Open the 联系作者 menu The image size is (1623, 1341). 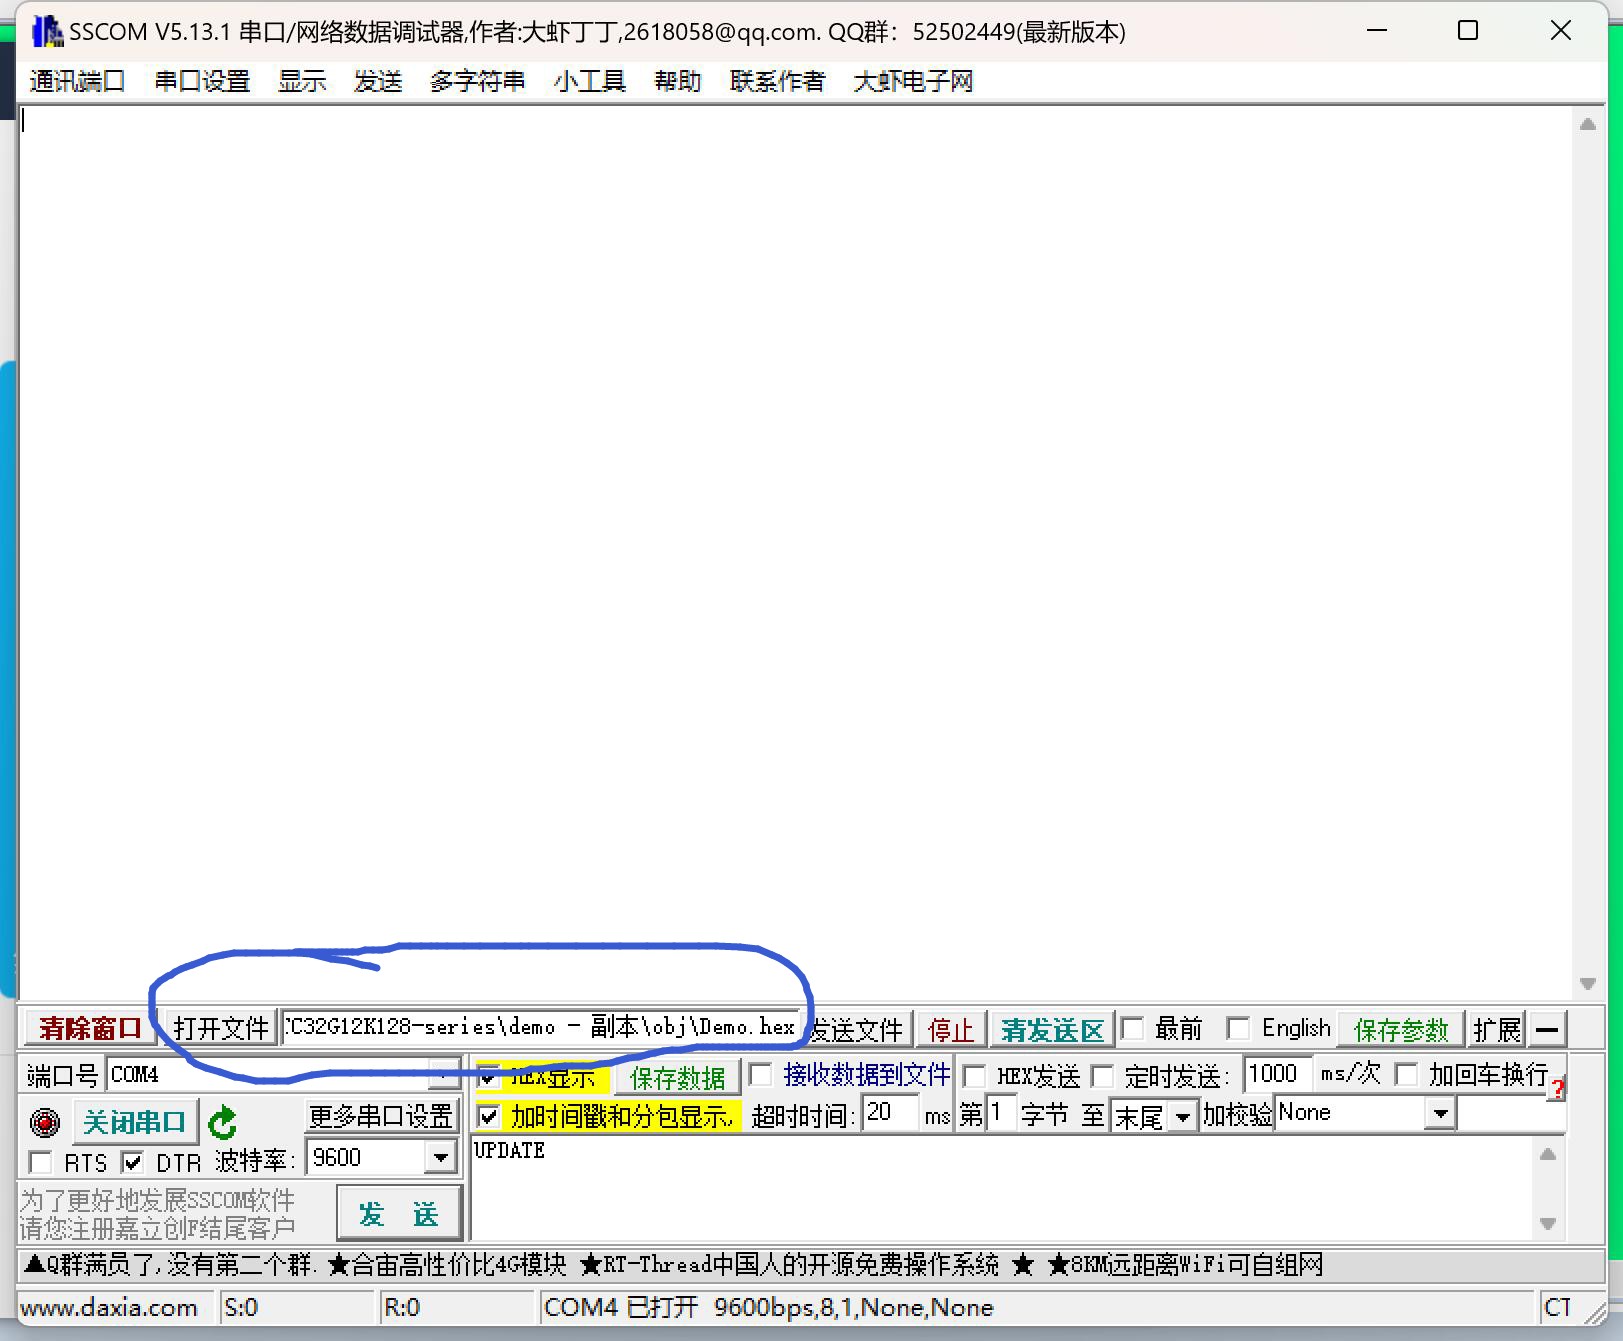tap(777, 81)
